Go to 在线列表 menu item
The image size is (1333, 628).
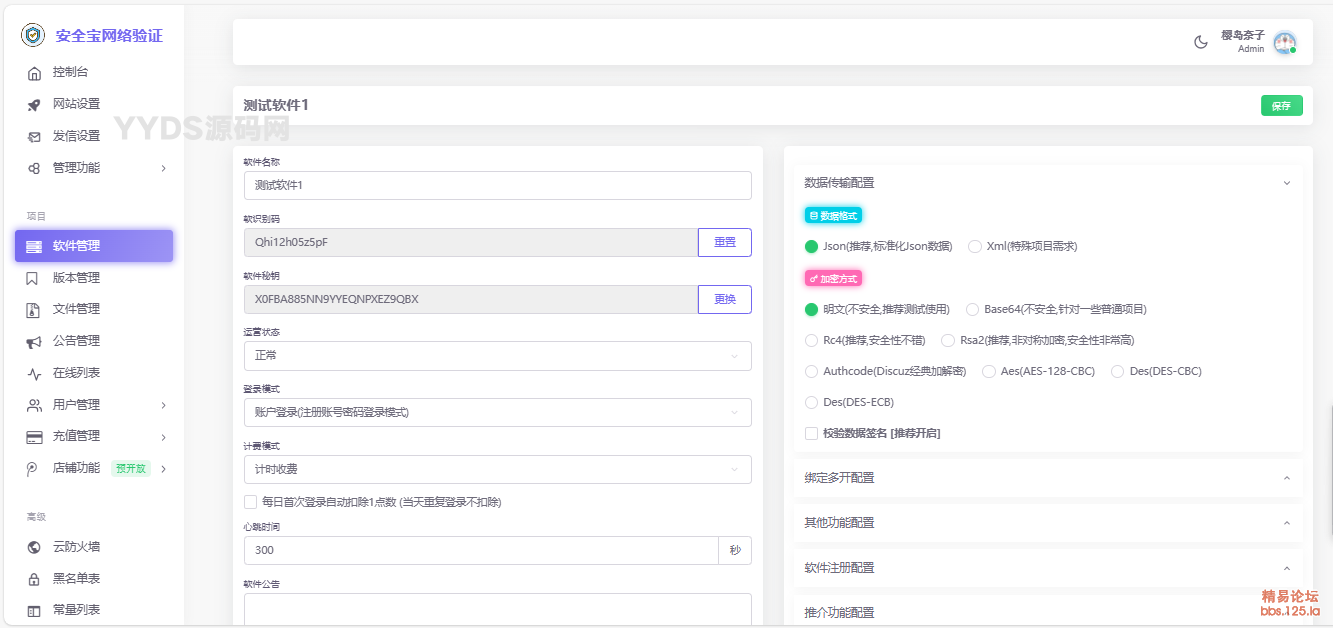pos(76,373)
